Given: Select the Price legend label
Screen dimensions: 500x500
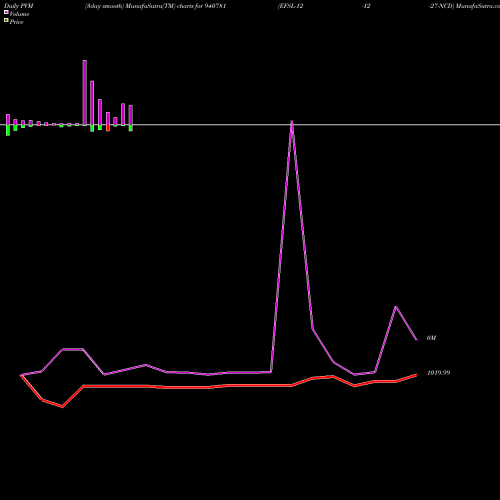Looking at the screenshot, I should [x=16, y=22].
